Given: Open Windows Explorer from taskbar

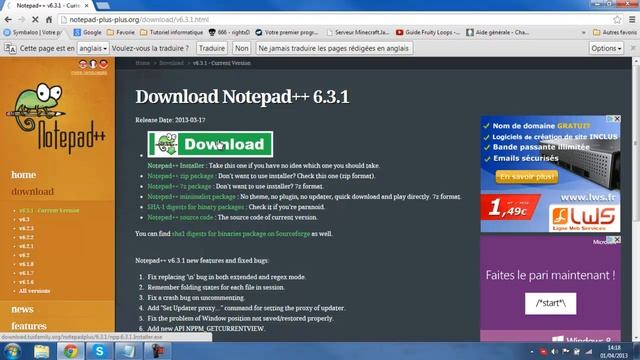Looking at the screenshot, I should point(41,351).
